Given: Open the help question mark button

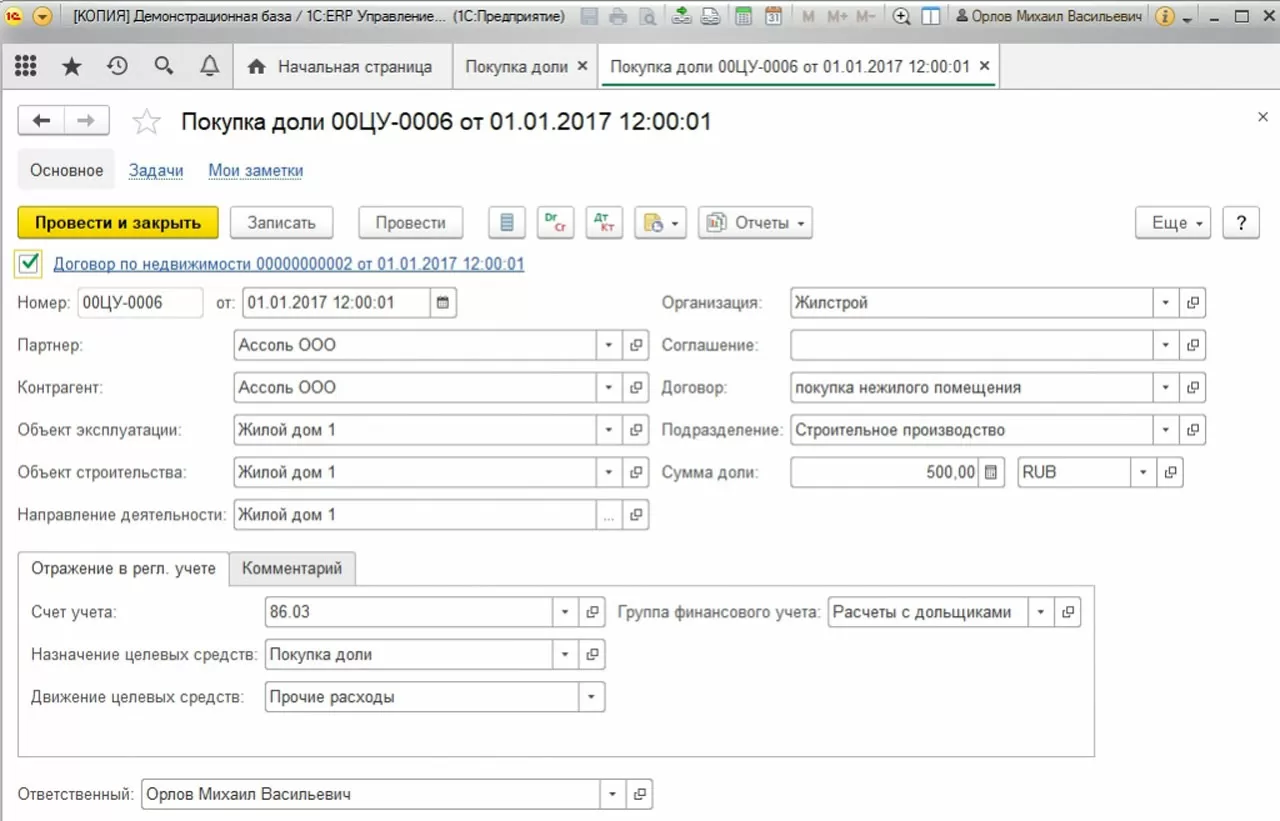Looking at the screenshot, I should pyautogui.click(x=1241, y=223).
